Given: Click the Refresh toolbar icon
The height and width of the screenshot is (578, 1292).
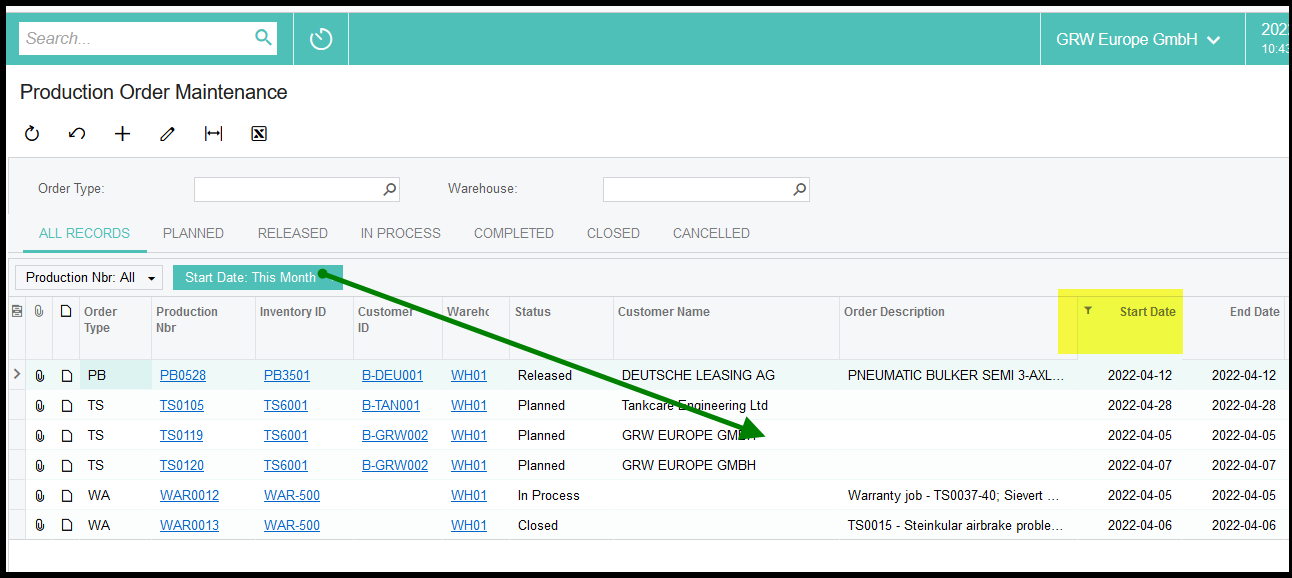Looking at the screenshot, I should 32,134.
